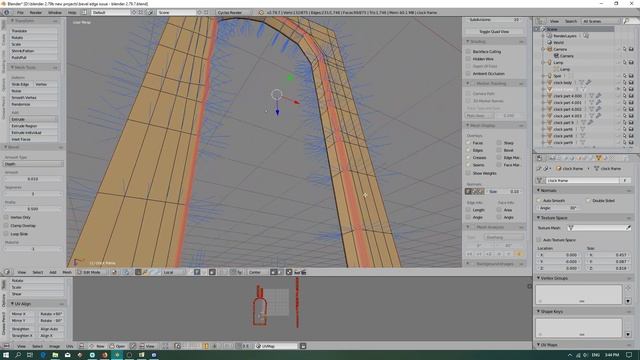Toggle render icon for clock part 4.000

631,96
